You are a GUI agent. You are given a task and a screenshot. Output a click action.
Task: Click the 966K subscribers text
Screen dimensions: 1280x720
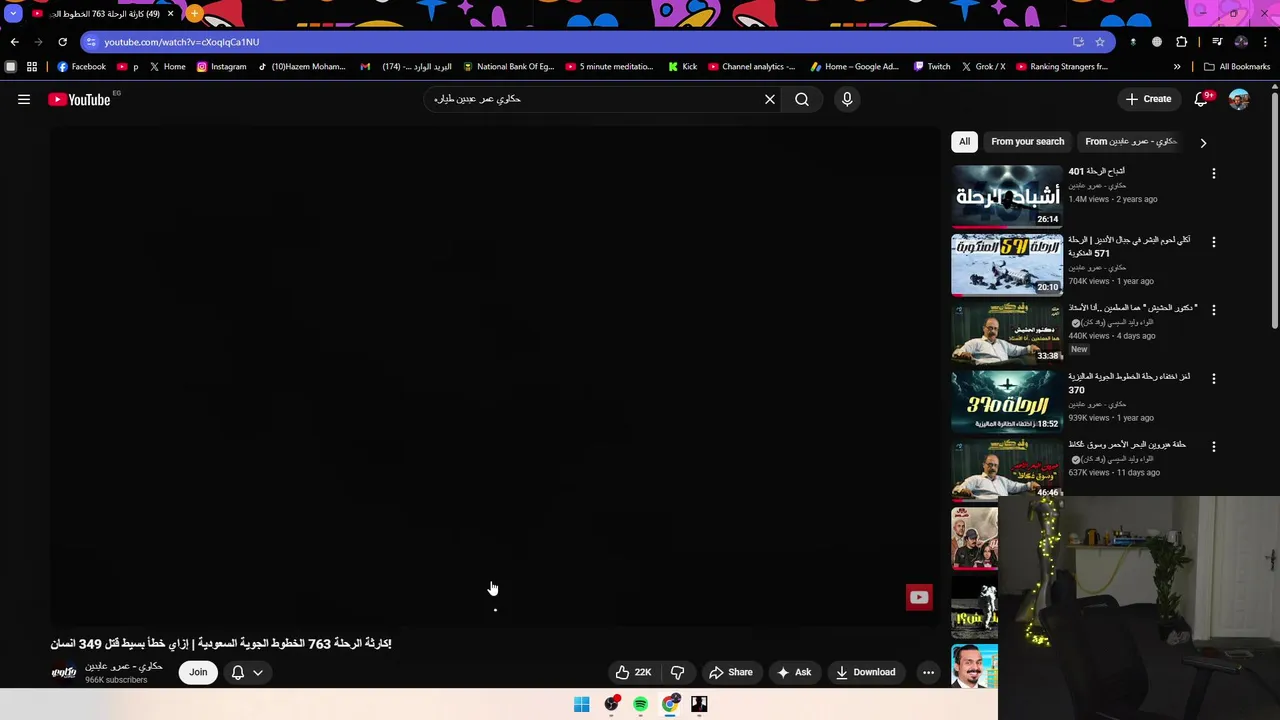(116, 680)
